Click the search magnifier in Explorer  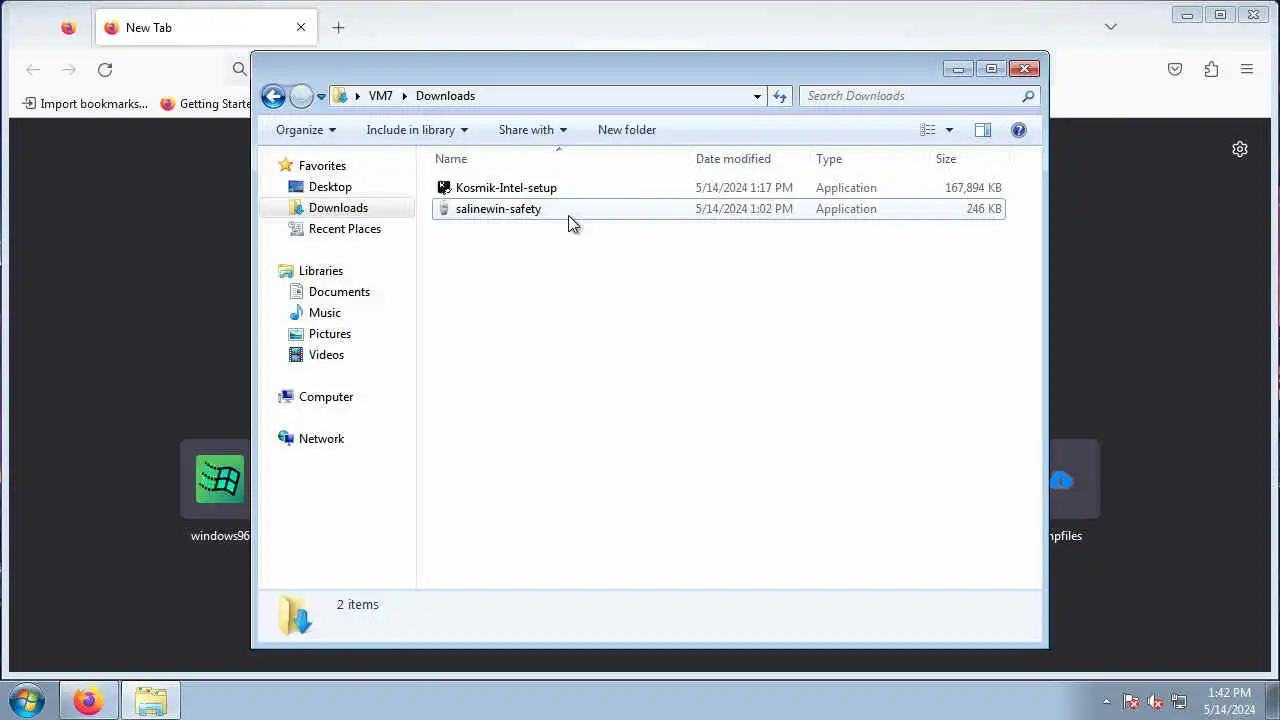tap(1028, 96)
